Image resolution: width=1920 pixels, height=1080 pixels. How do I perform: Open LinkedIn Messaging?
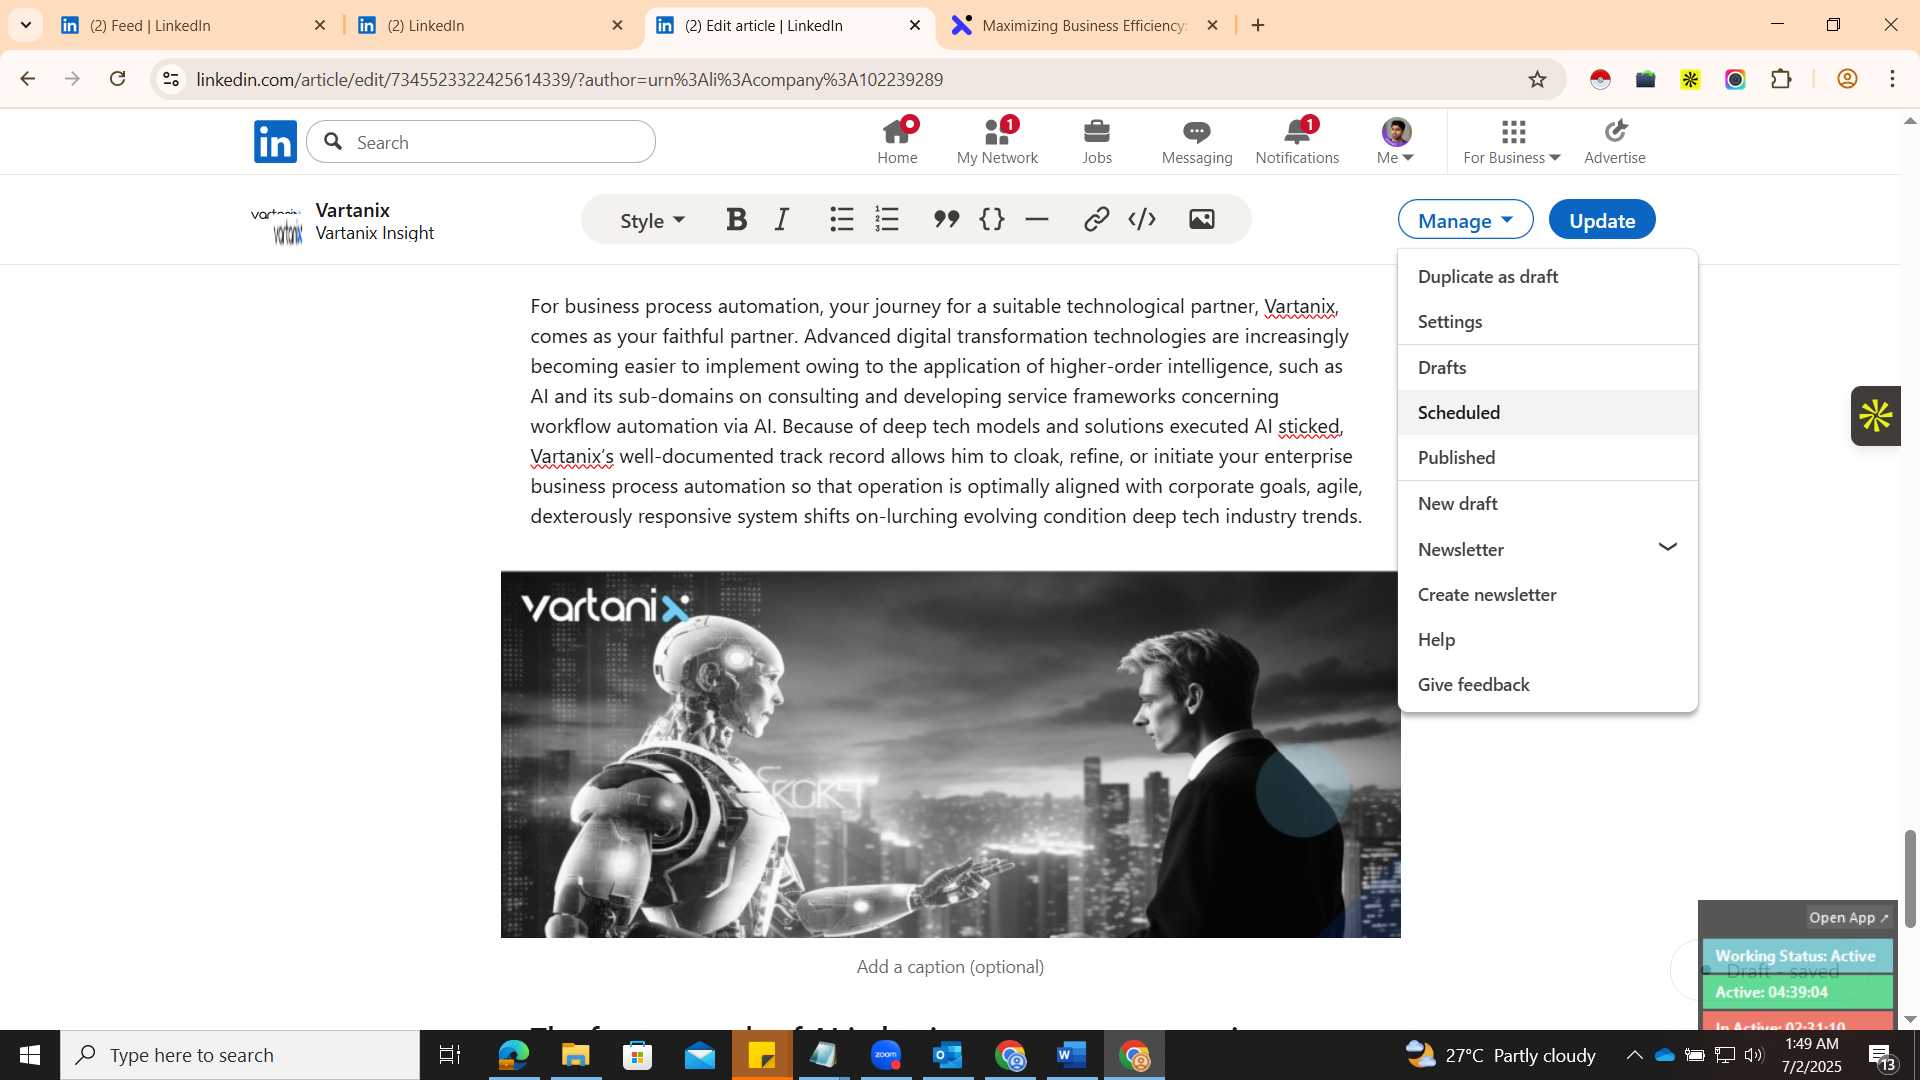click(1197, 141)
